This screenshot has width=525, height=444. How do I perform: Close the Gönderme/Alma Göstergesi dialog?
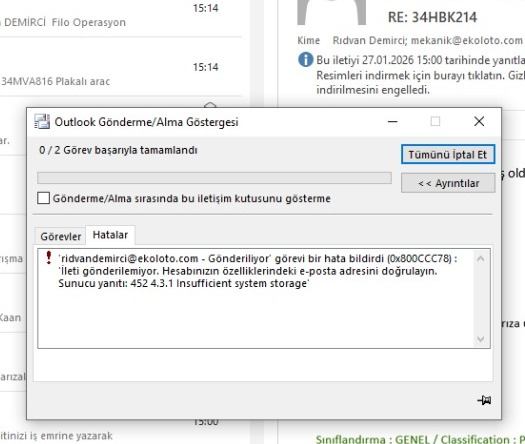pos(479,122)
